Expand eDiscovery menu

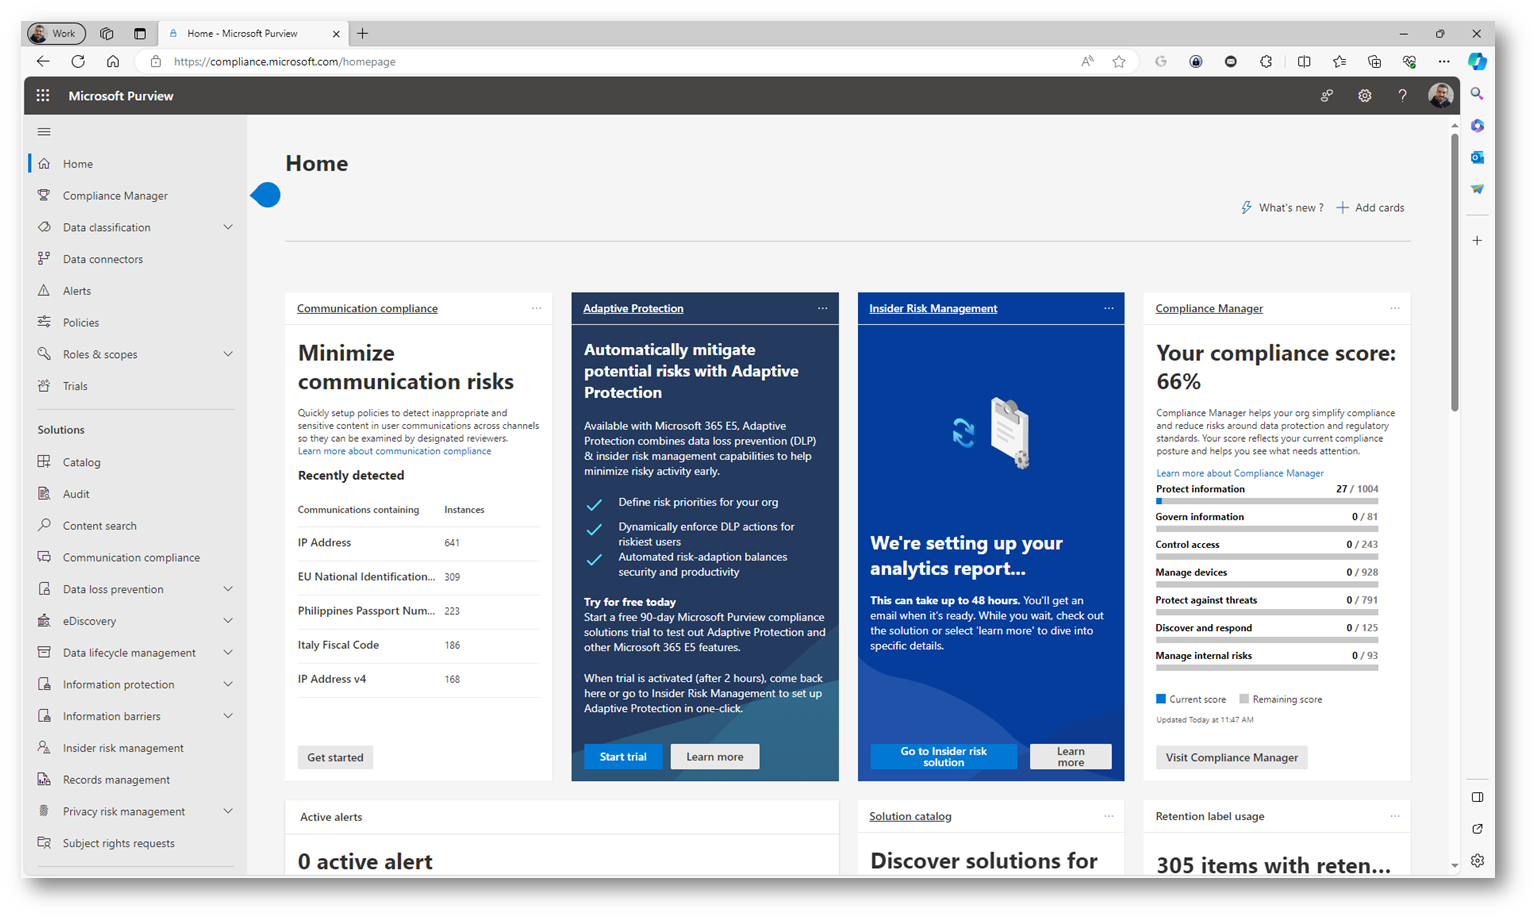pyautogui.click(x=228, y=621)
